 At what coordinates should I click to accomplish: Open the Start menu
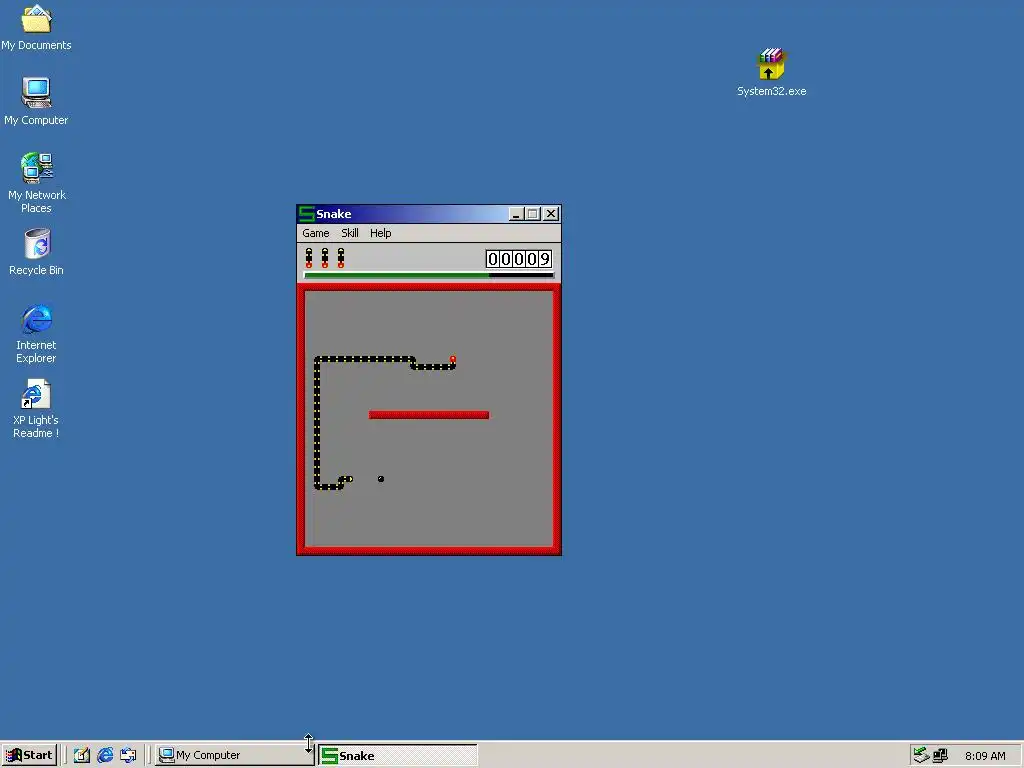coord(29,755)
